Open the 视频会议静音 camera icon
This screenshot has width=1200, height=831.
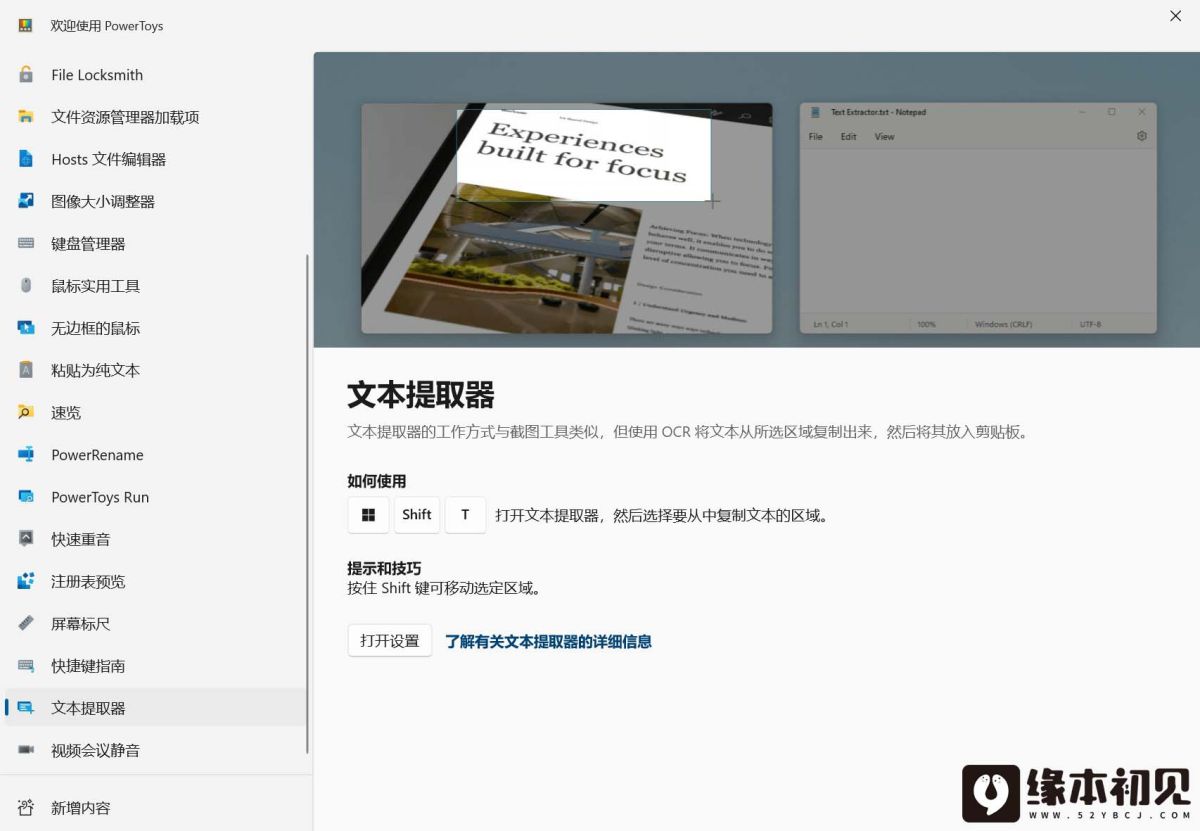(26, 750)
